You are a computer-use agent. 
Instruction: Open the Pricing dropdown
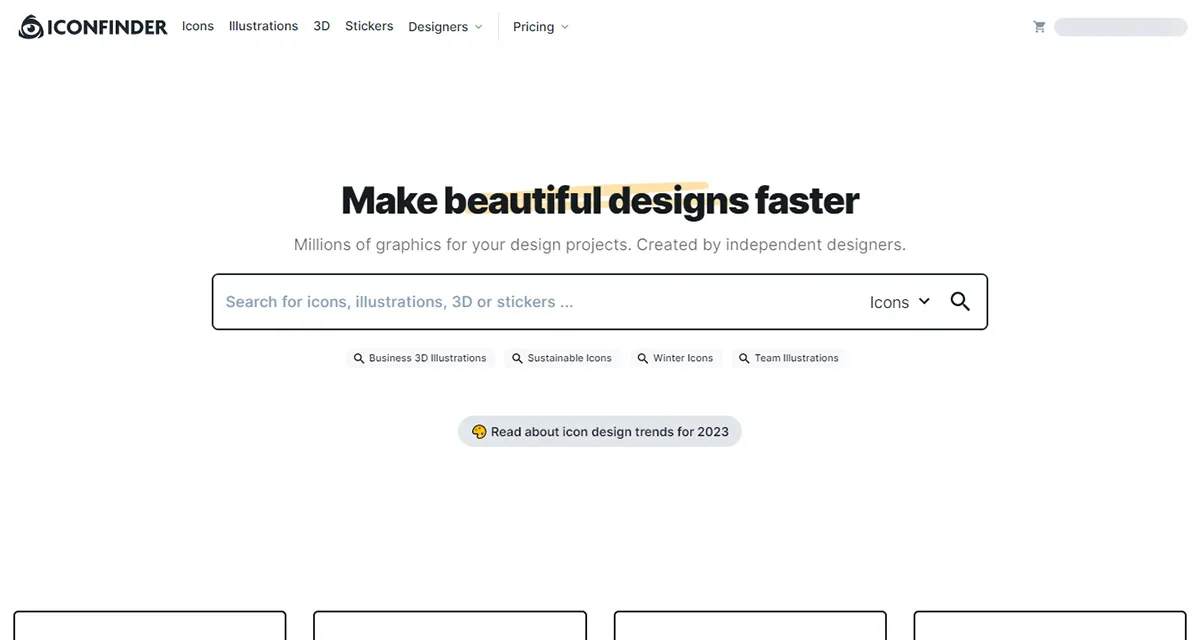[540, 26]
